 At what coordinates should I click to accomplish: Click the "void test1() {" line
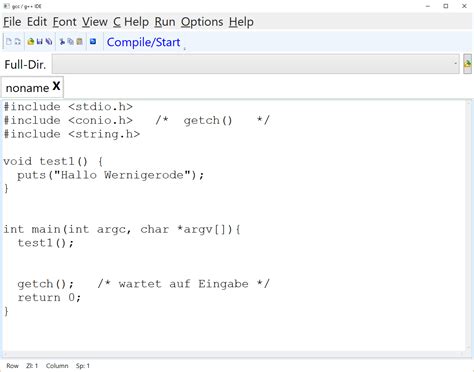tap(54, 162)
